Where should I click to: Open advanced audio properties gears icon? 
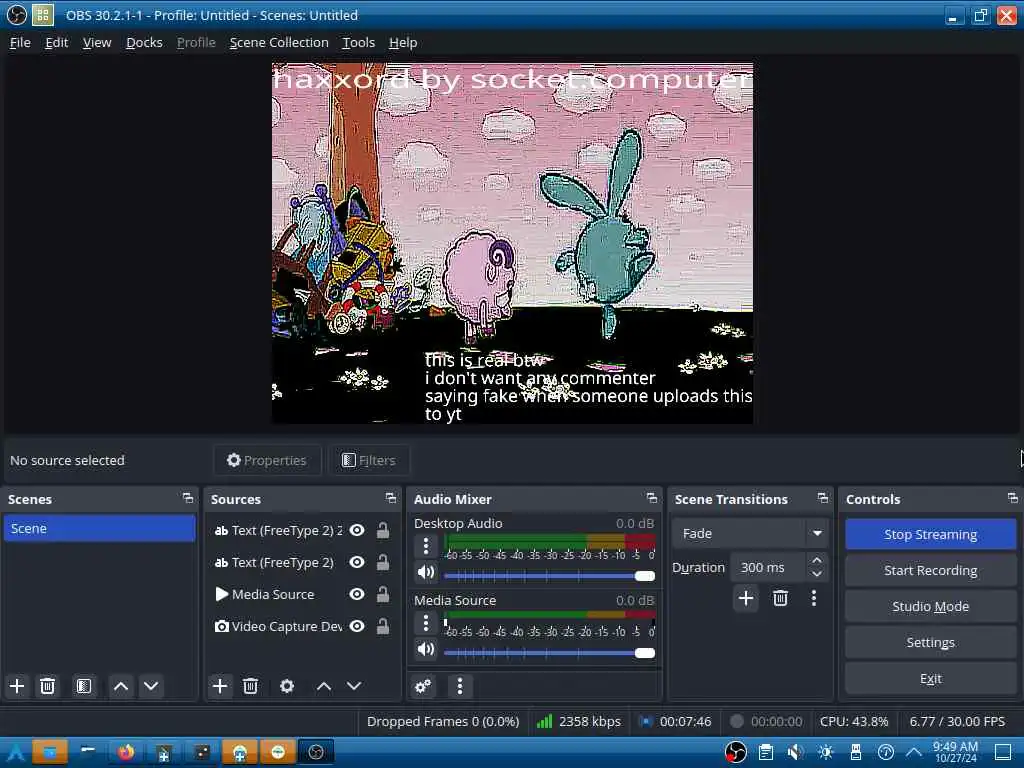423,686
